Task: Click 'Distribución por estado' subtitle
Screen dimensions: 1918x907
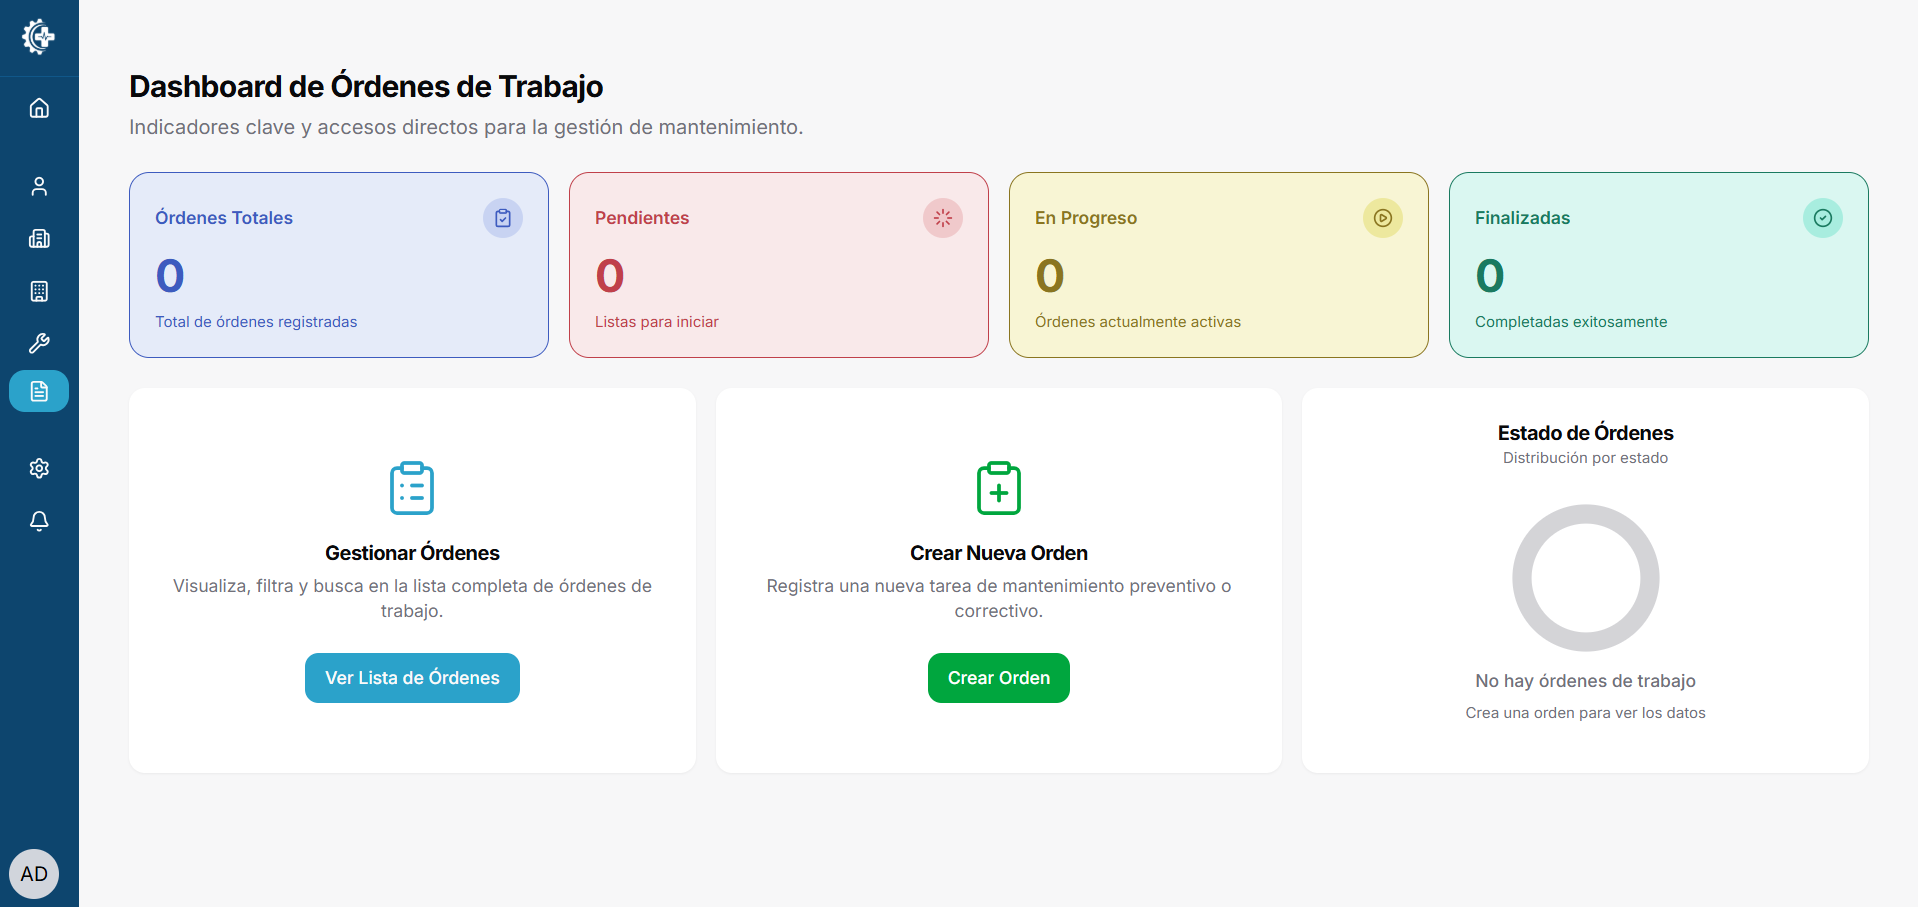Action: (x=1586, y=458)
